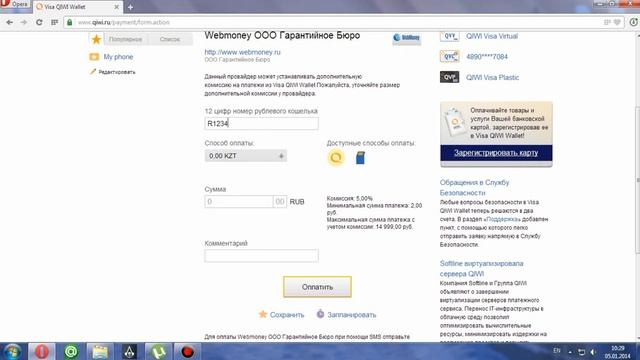Open the My phone saved payment
The height and width of the screenshot is (360, 640).
point(118,57)
